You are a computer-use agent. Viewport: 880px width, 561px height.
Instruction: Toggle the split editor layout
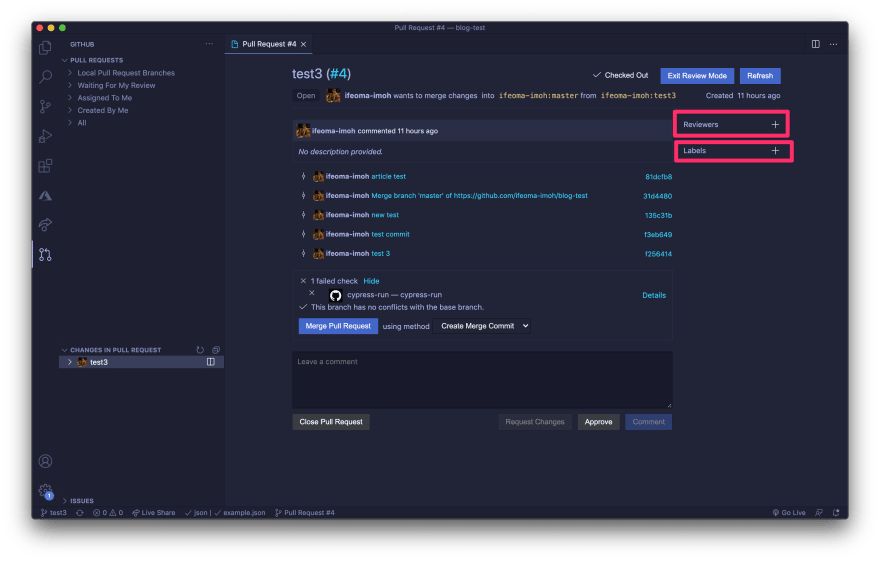tap(816, 44)
